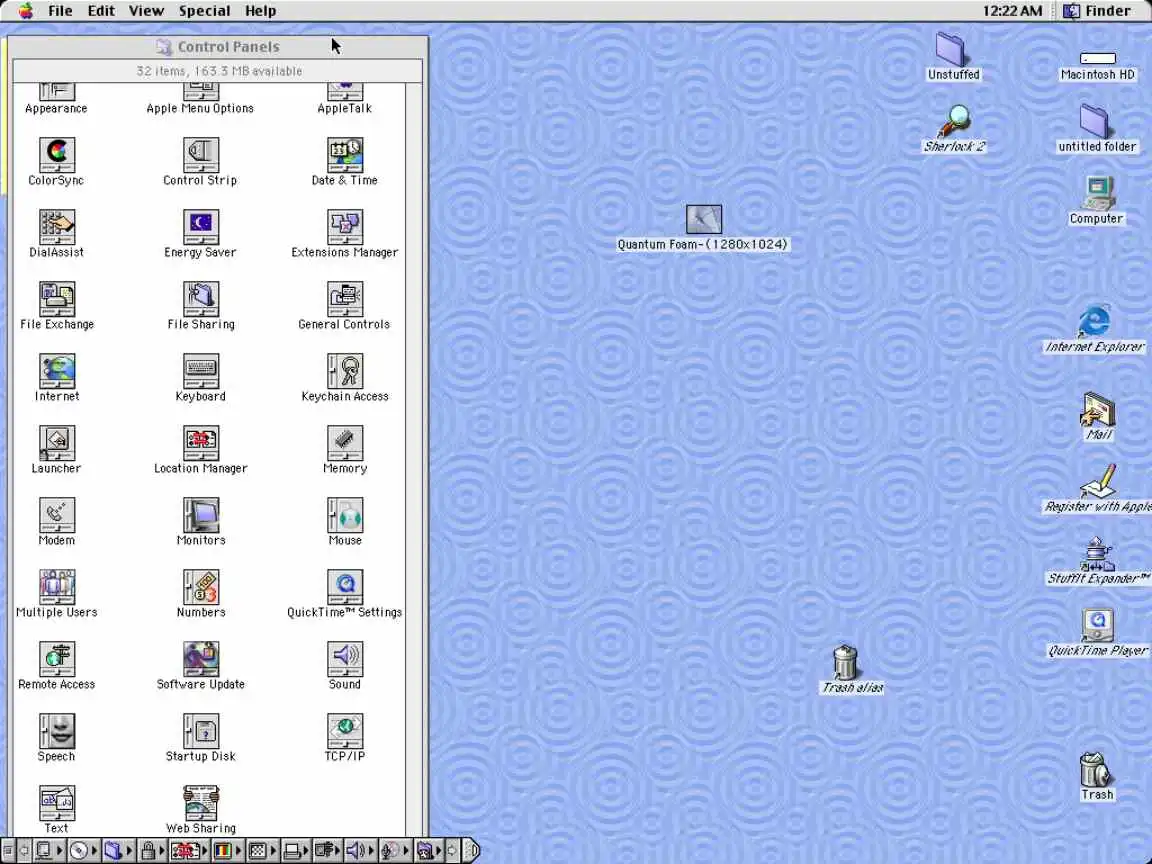Image resolution: width=1152 pixels, height=864 pixels.
Task: Select the Speech control panel
Action: [57, 731]
